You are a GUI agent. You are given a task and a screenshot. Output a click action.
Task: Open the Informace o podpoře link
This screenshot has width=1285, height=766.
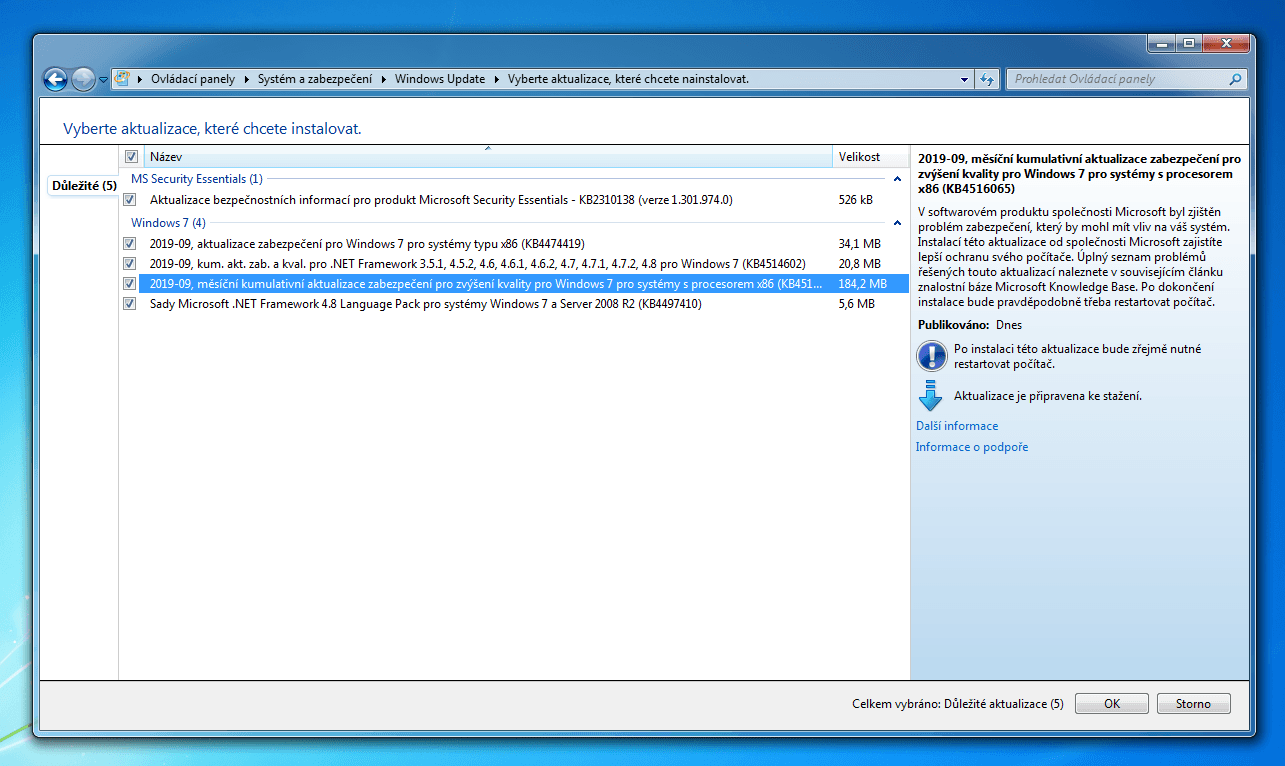pos(972,447)
